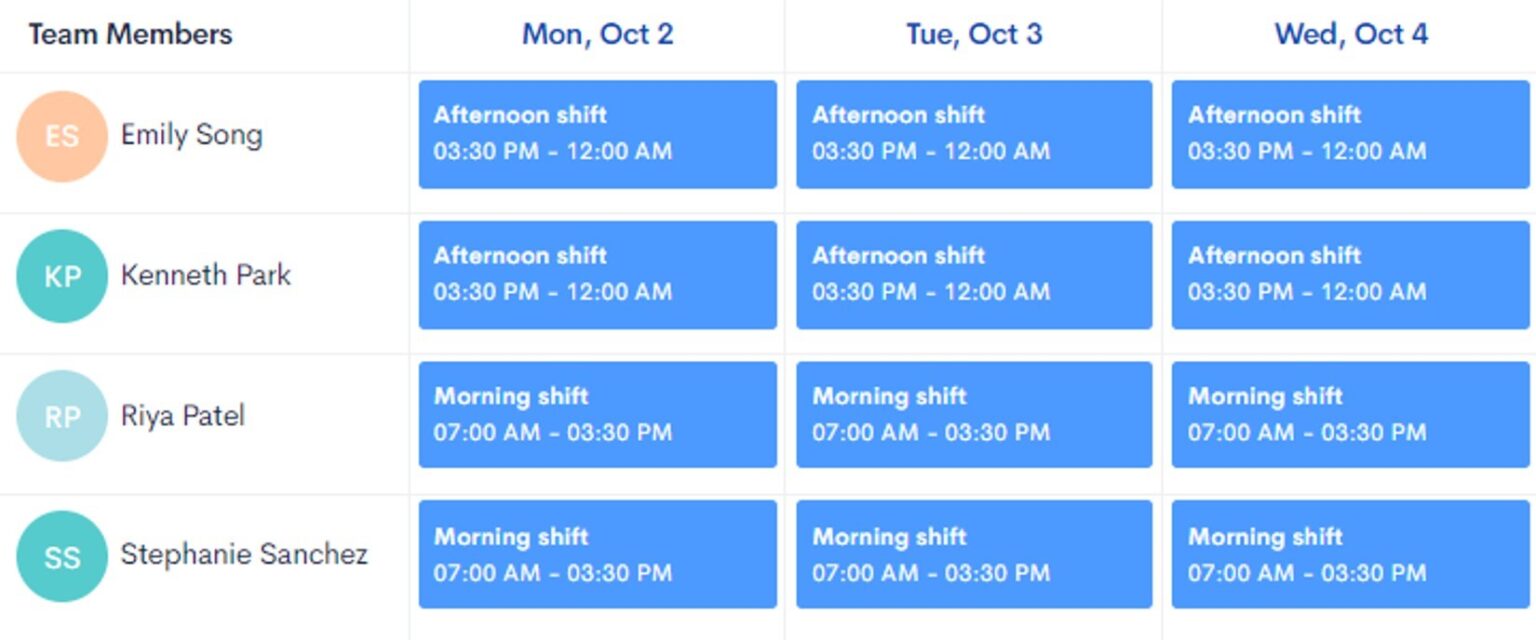
Task: Click Riya Patel's RP avatar icon
Action: [62, 415]
